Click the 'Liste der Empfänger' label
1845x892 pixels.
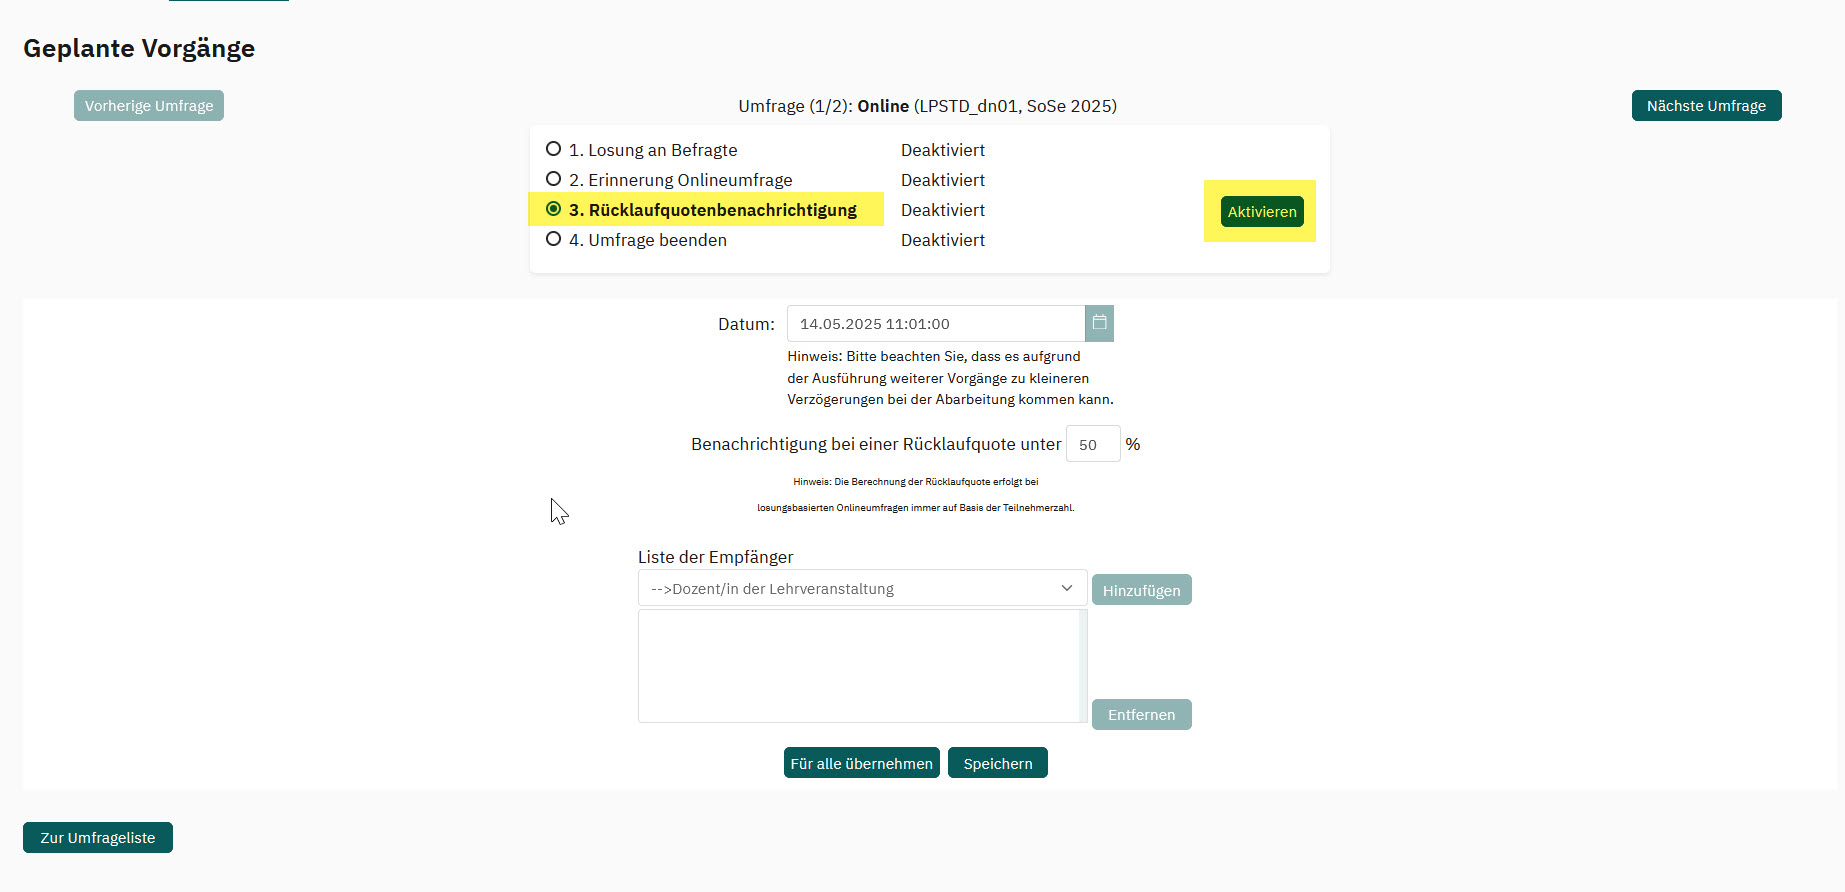[x=715, y=557]
